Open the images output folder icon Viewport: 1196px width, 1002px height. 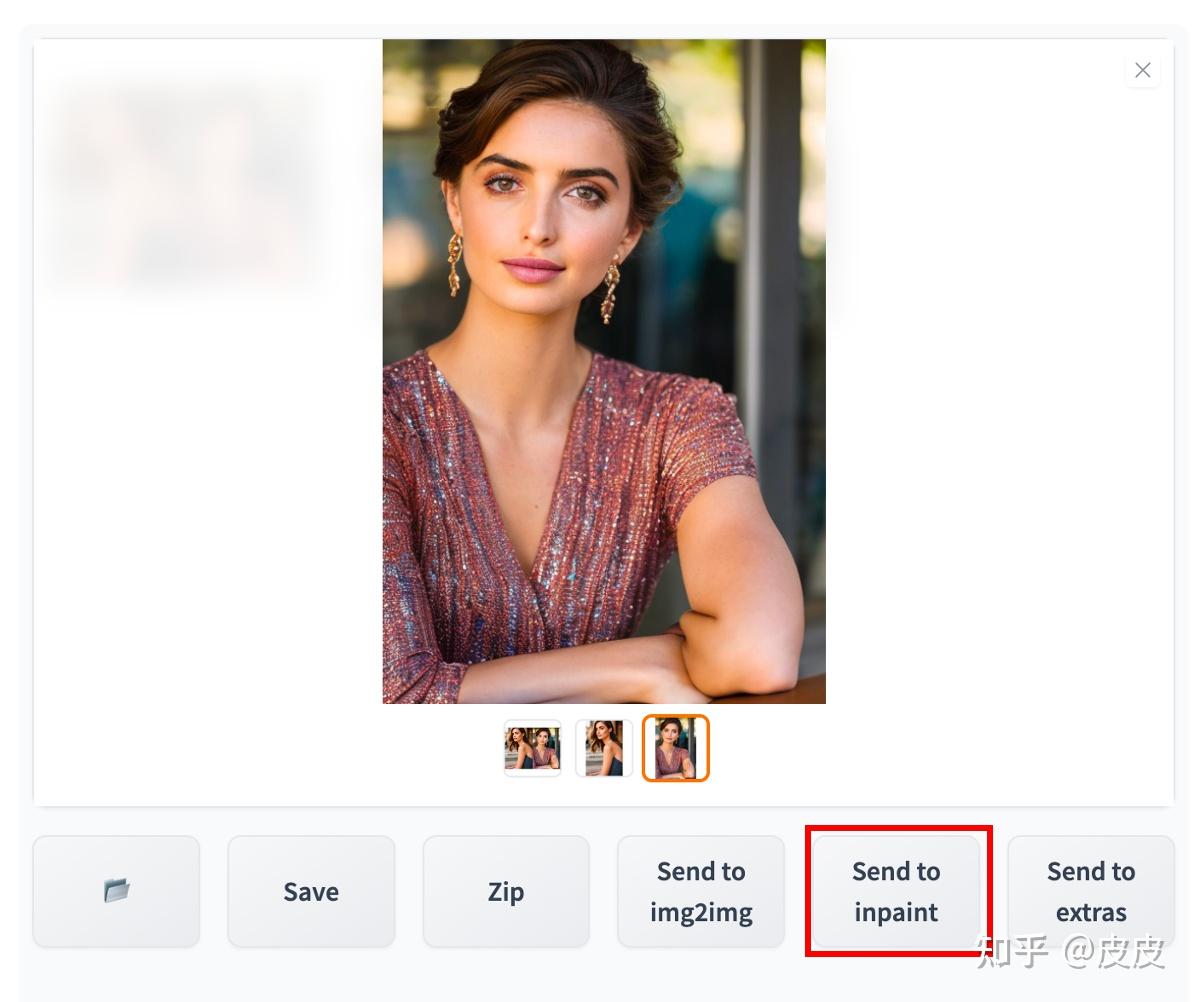[x=116, y=891]
